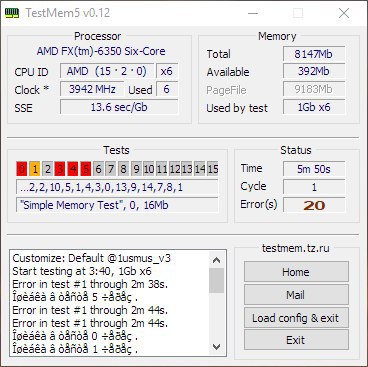This screenshot has width=368, height=367.
Task: Click testmem.tz.ru group label
Action: point(296,248)
